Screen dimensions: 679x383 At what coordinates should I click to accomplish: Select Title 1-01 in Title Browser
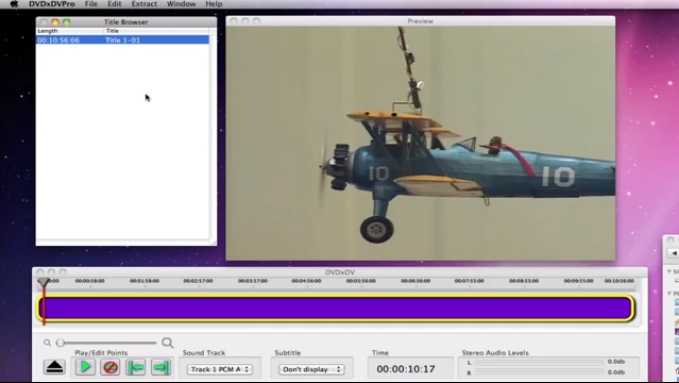(x=123, y=40)
